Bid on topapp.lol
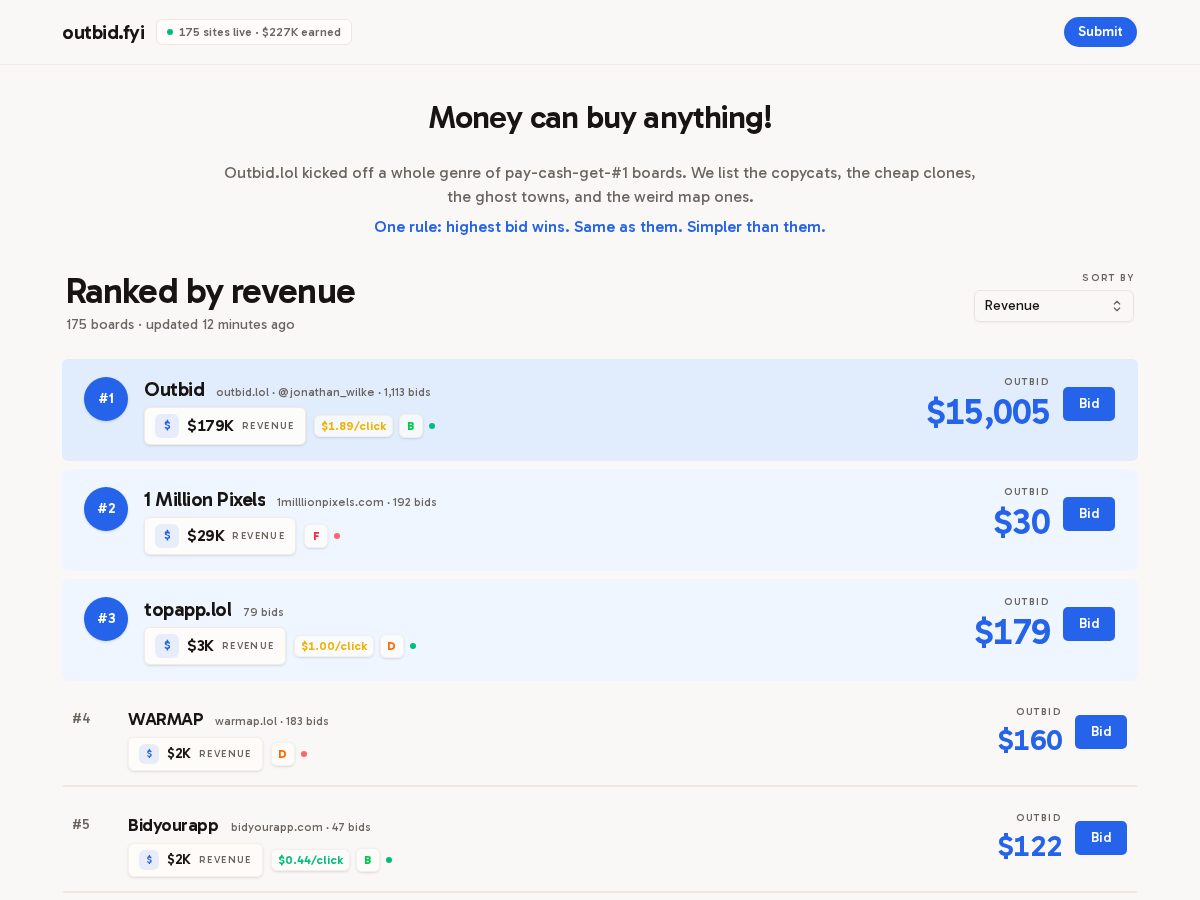 1089,624
